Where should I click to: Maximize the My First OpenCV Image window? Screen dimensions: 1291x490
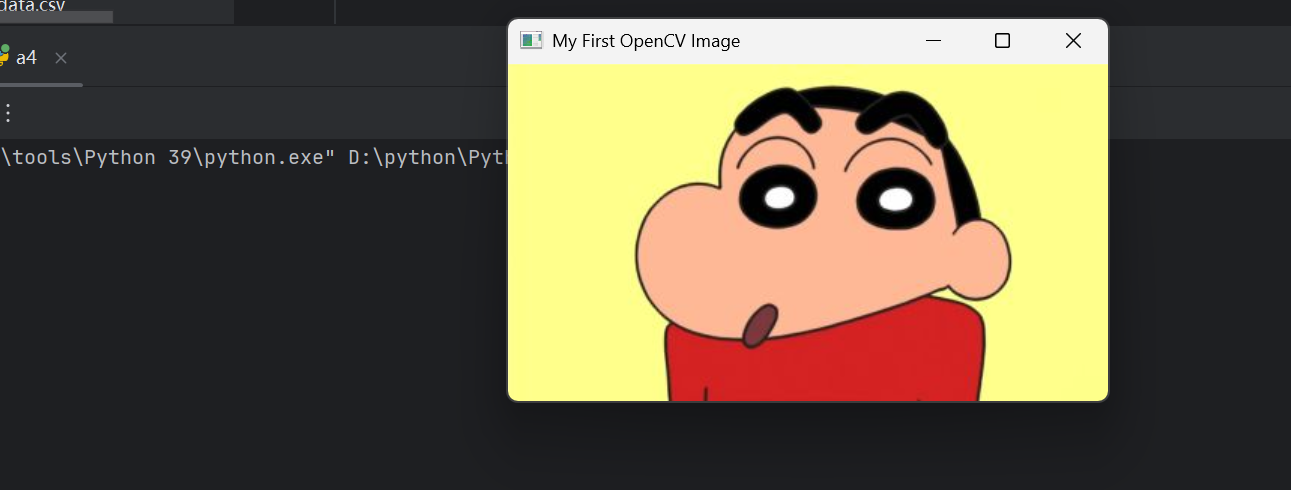[1002, 41]
